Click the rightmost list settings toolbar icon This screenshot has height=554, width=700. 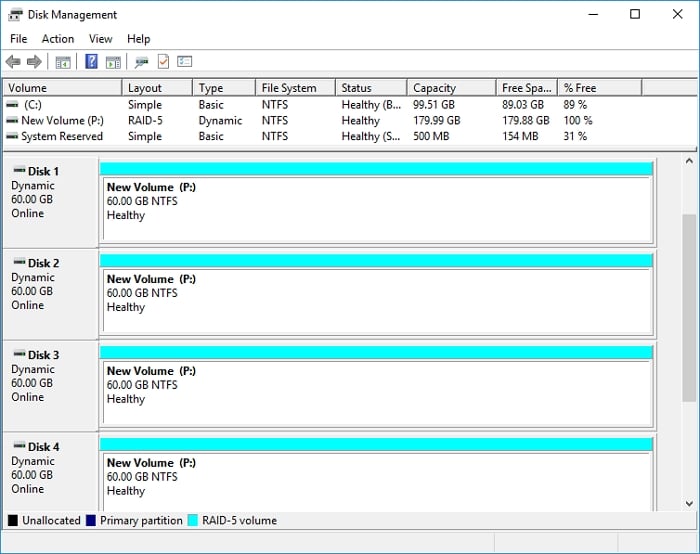[184, 62]
